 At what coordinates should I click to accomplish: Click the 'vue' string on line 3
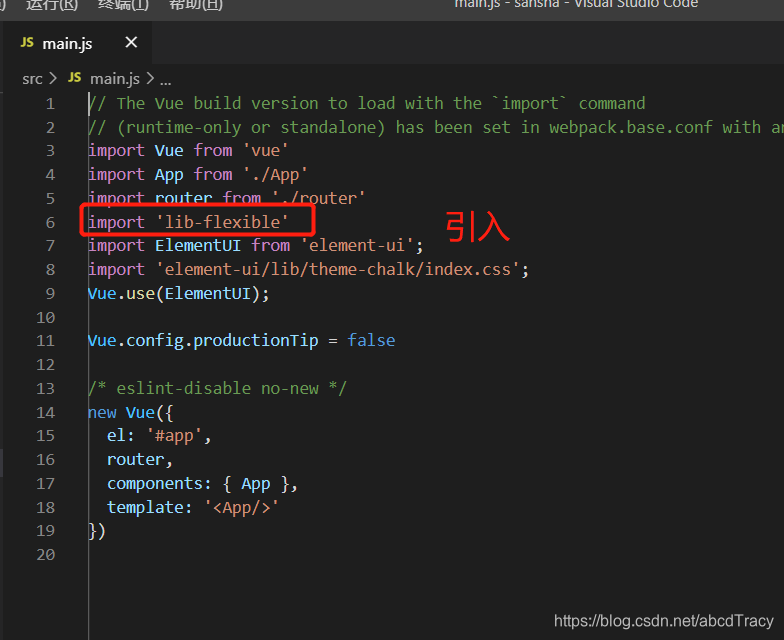click(266, 150)
